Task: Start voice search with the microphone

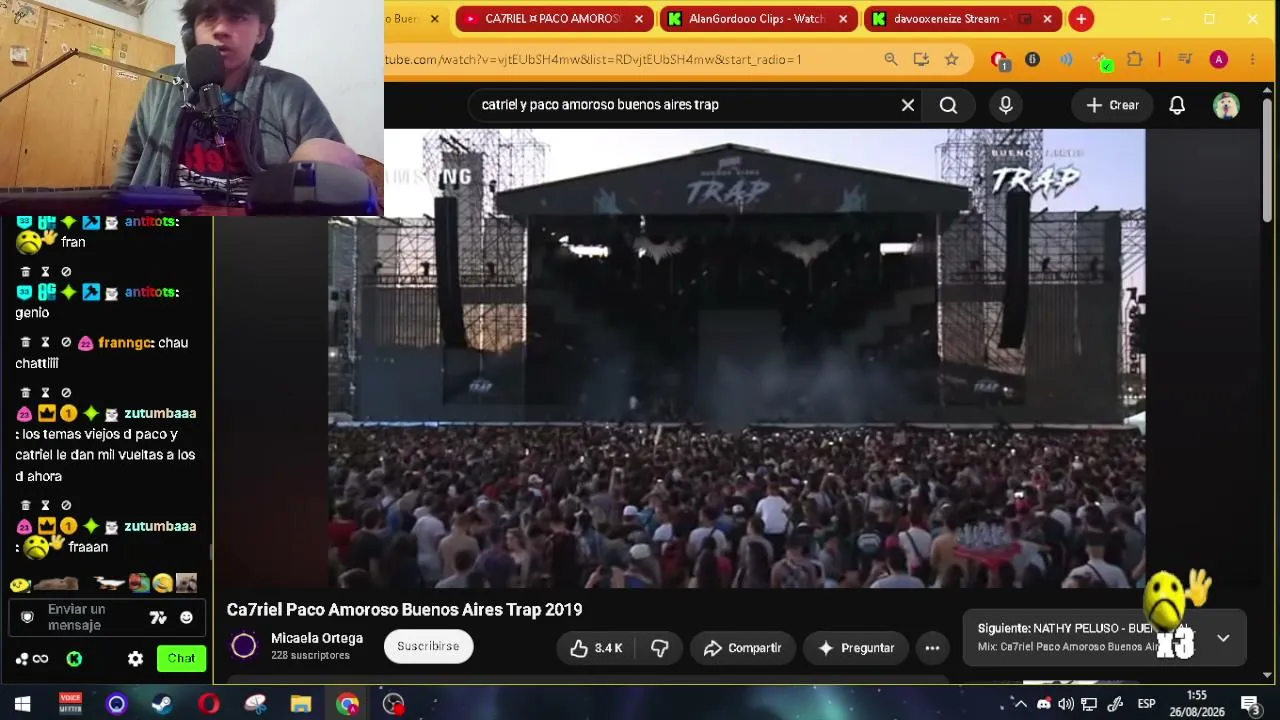Action: [1006, 105]
